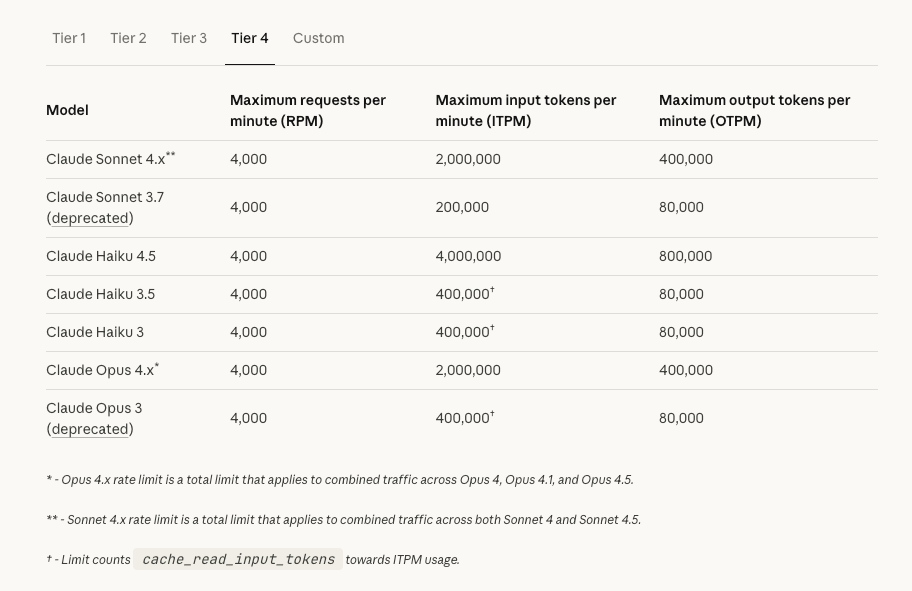Click the Model column header
This screenshot has height=591, width=912.
(67, 110)
